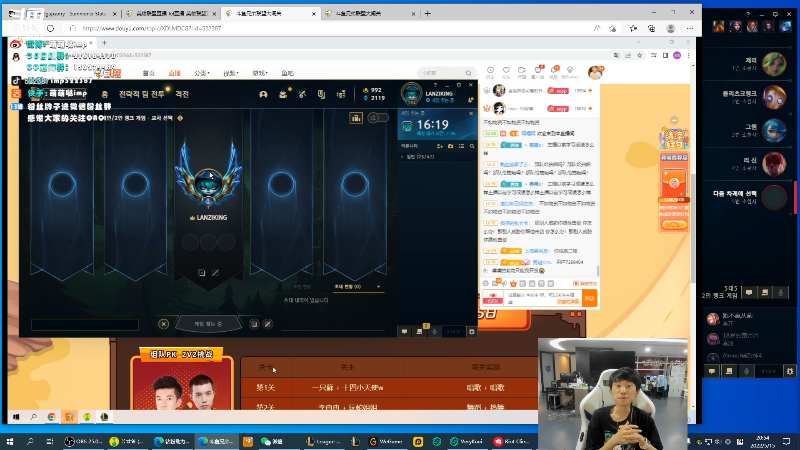This screenshot has width=800, height=450.
Task: Select the 제리 champion portrait in right panel
Action: [x=774, y=64]
